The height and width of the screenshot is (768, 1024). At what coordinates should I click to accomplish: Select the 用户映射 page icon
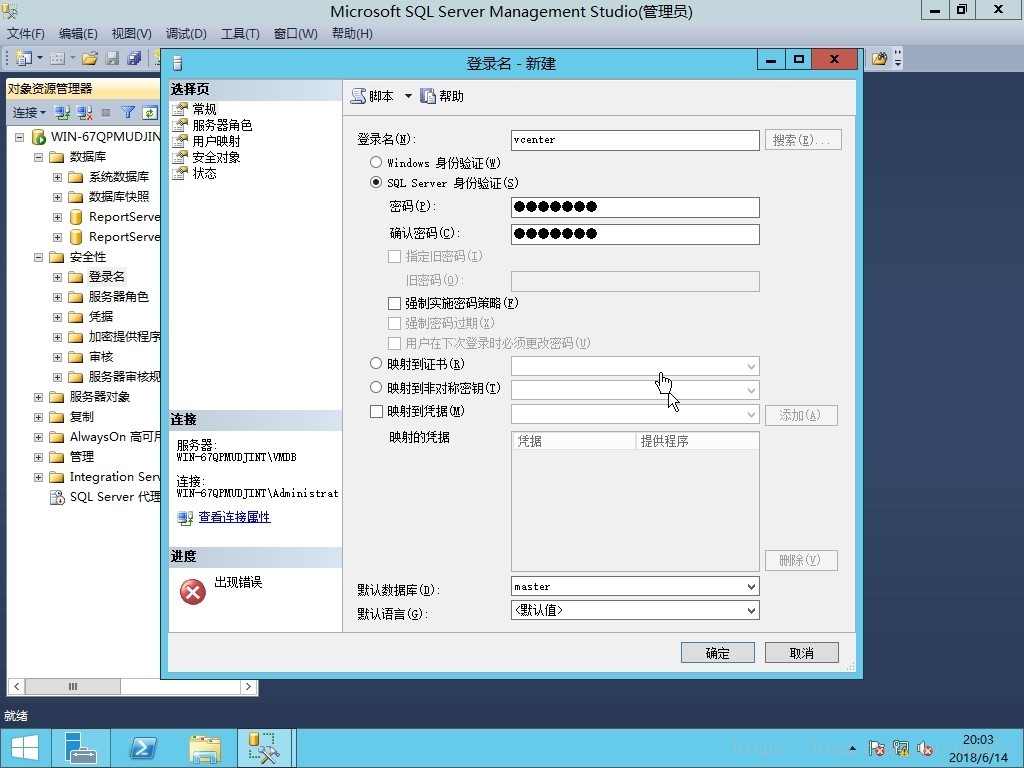180,141
